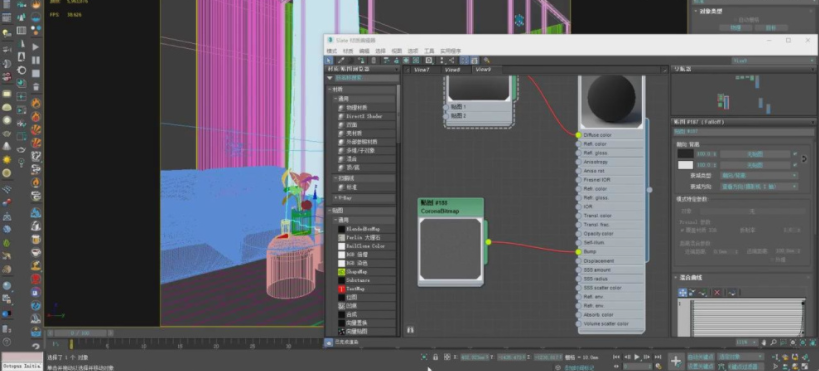
Task: Click the Volume scatter color slot label
Action: (606, 323)
